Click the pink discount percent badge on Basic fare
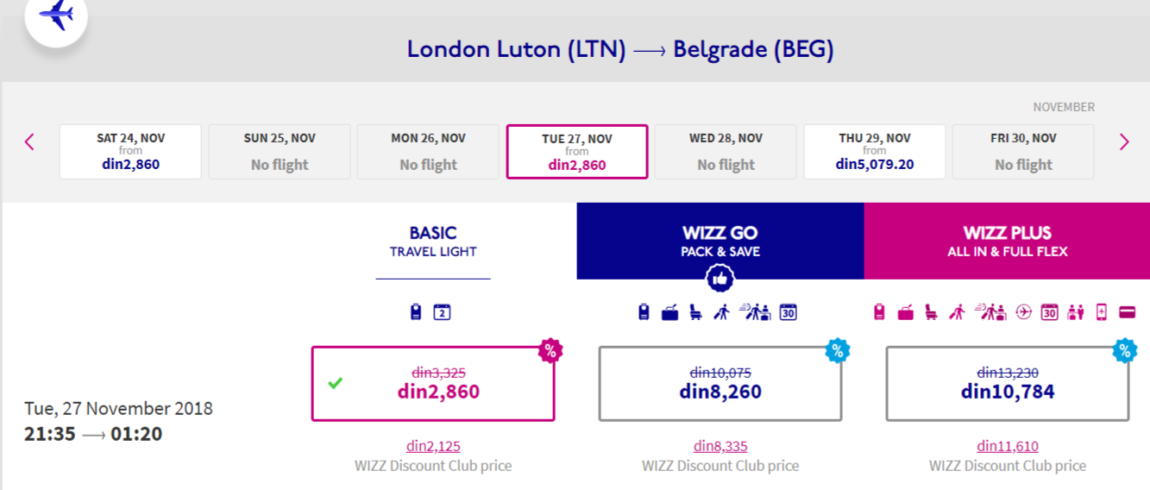1150x490 pixels. pos(549,350)
